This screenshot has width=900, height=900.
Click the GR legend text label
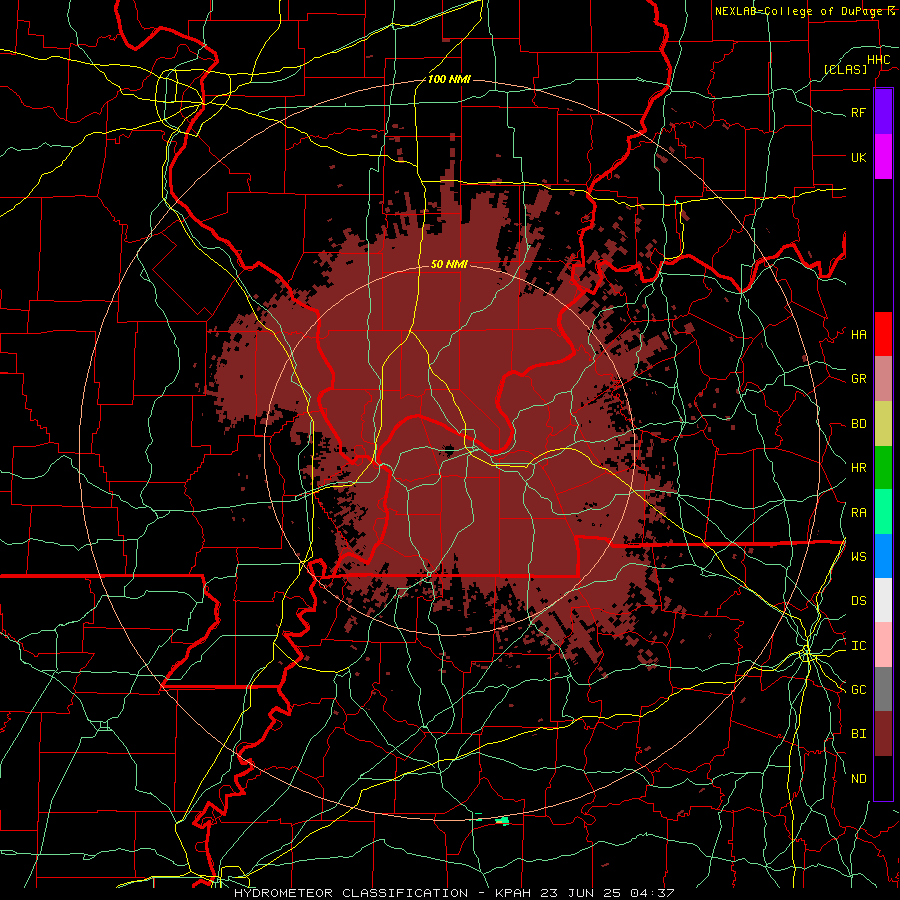[x=859, y=379]
